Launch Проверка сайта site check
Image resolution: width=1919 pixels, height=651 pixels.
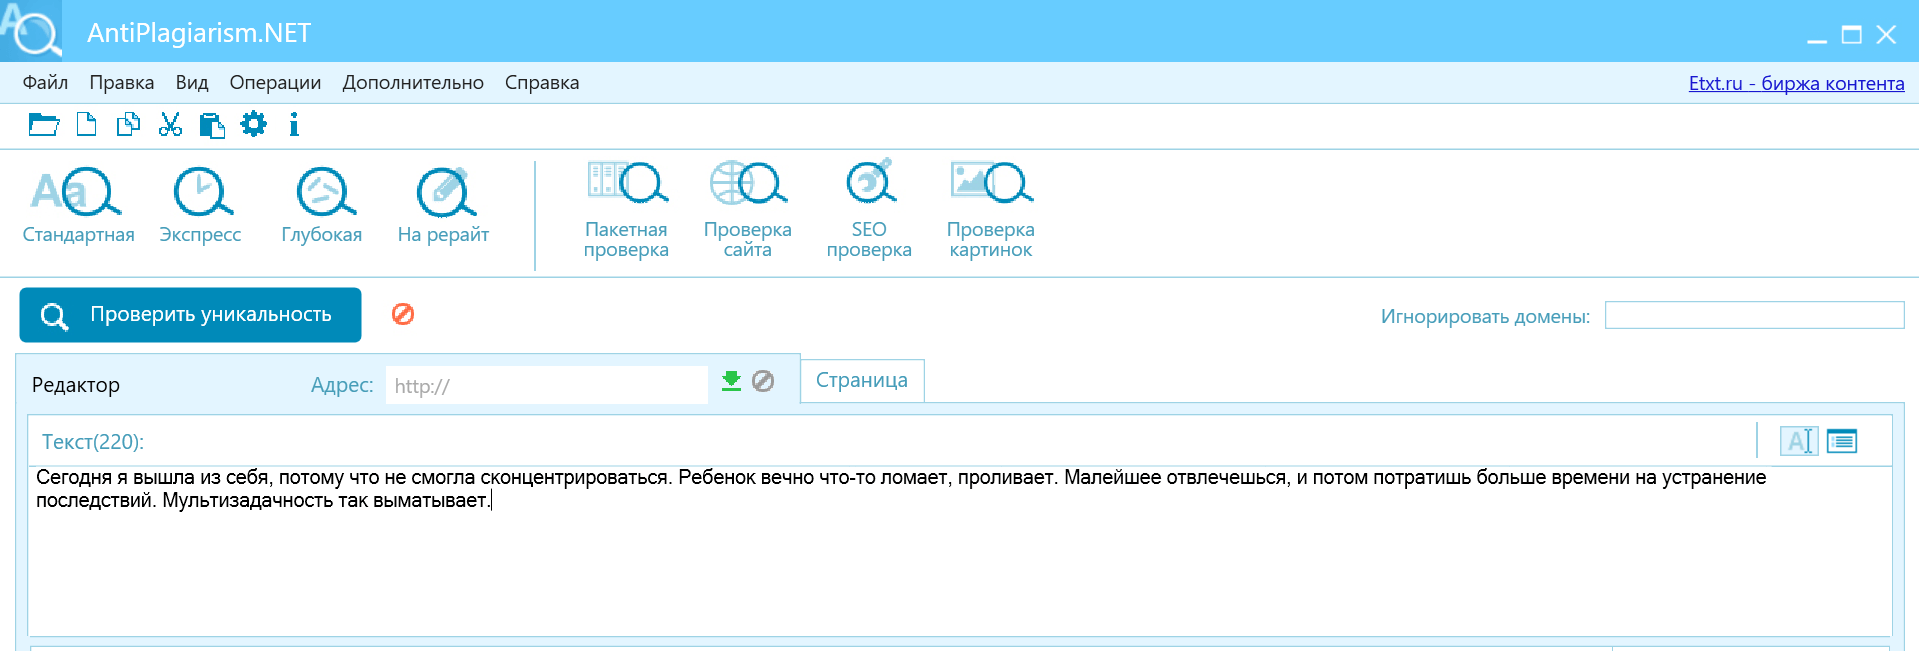tap(747, 184)
